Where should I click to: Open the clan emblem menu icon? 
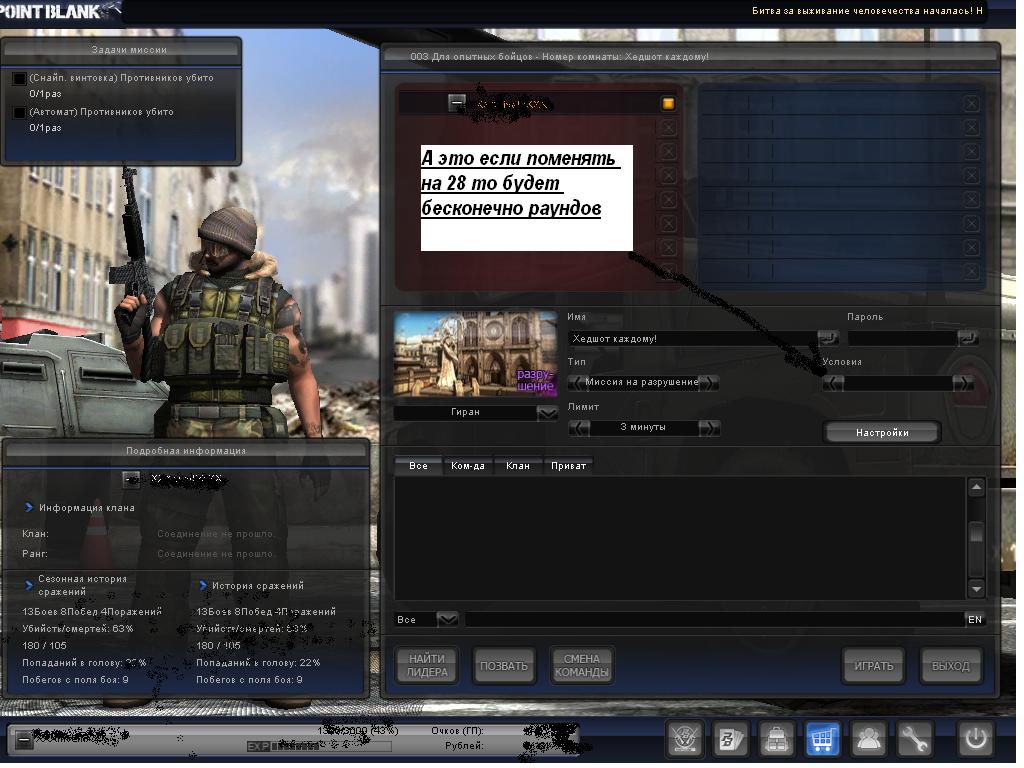coord(685,739)
